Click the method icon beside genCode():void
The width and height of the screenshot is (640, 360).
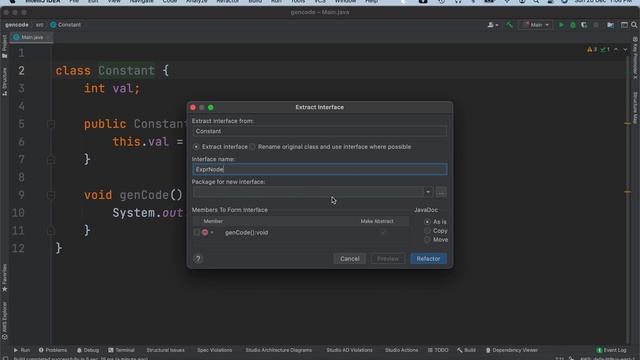(x=205, y=232)
